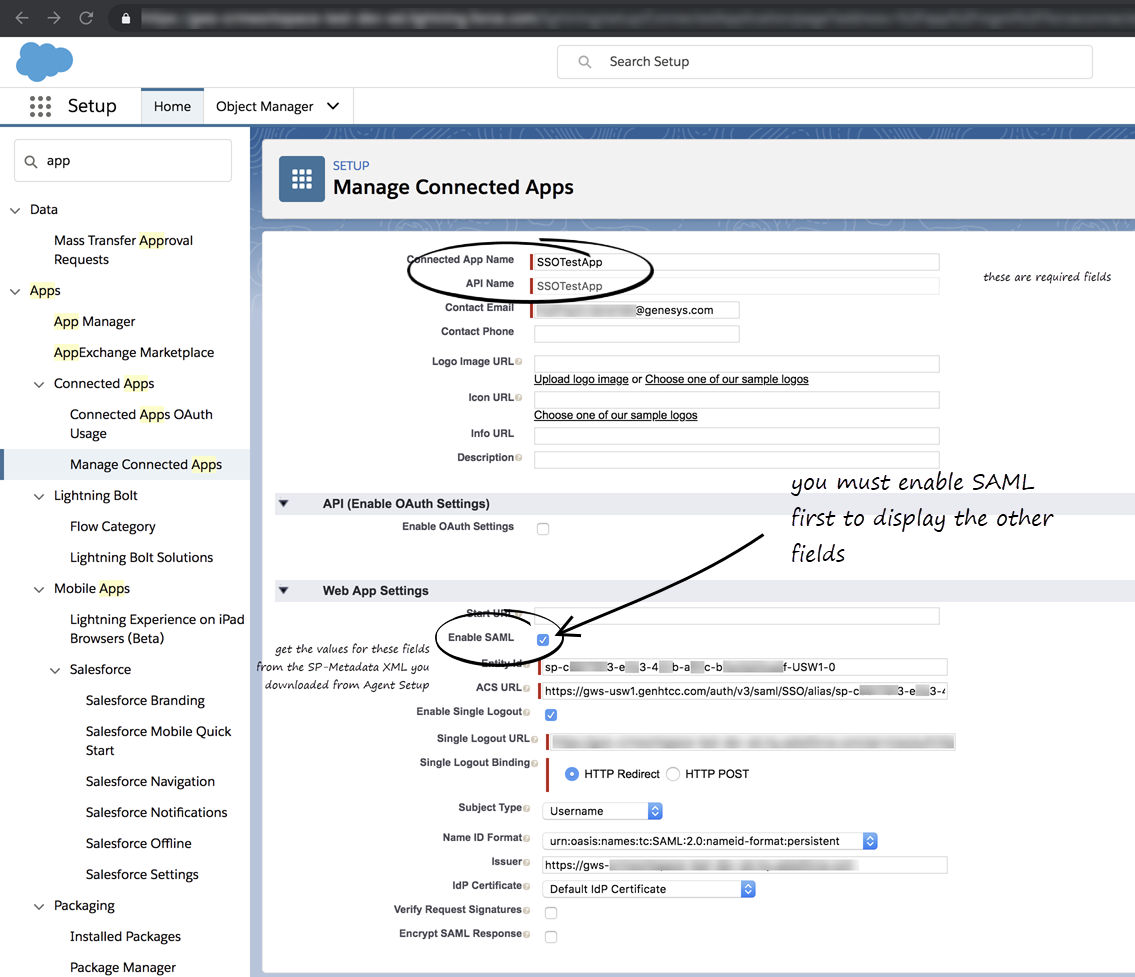
Task: Click sample logos link under Logo Image URL
Action: point(727,379)
